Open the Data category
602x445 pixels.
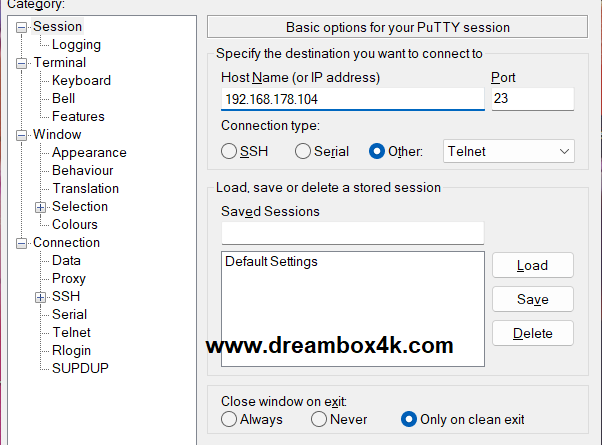(x=66, y=261)
